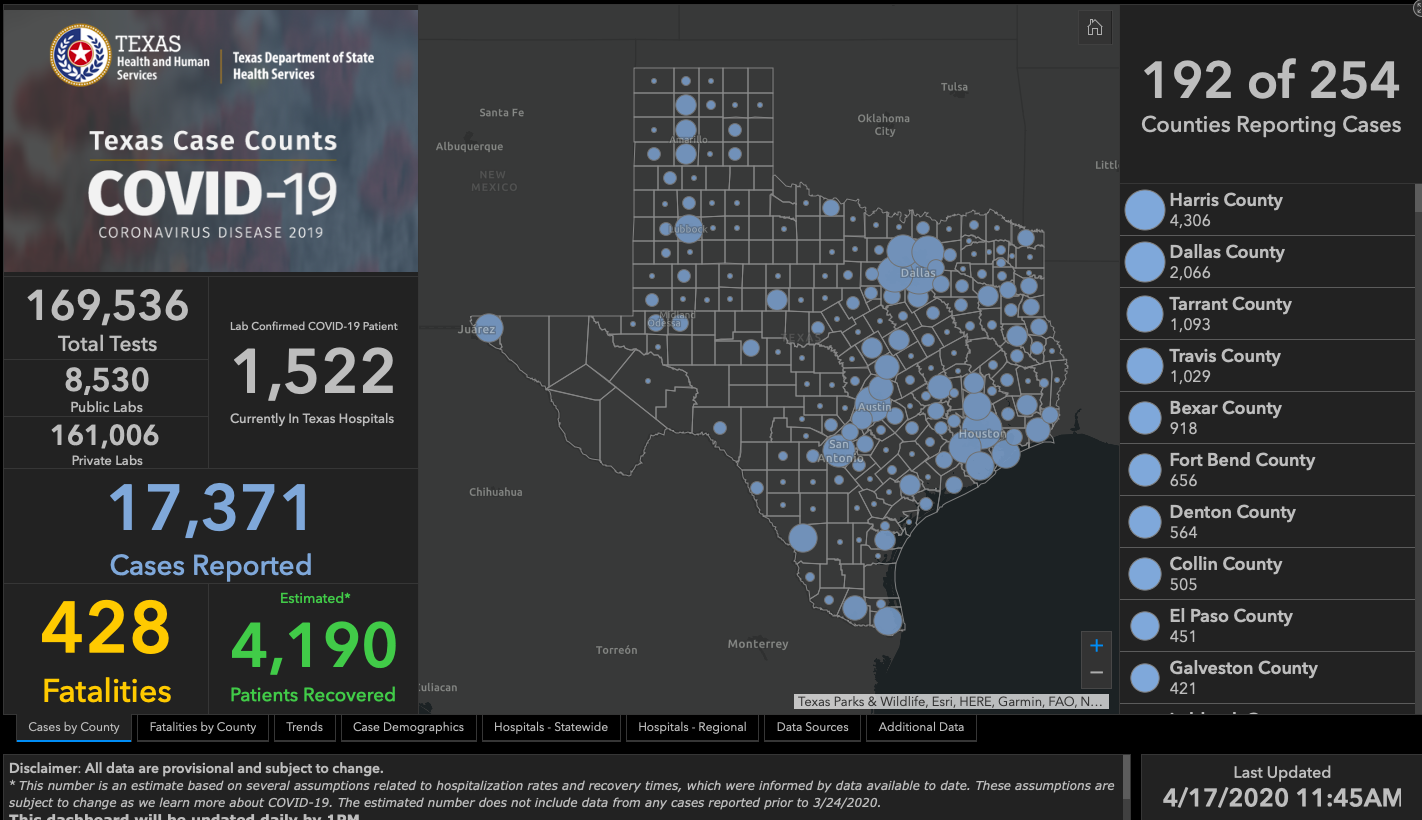Open the Additional Data tab
1422x820 pixels.
(x=921, y=727)
